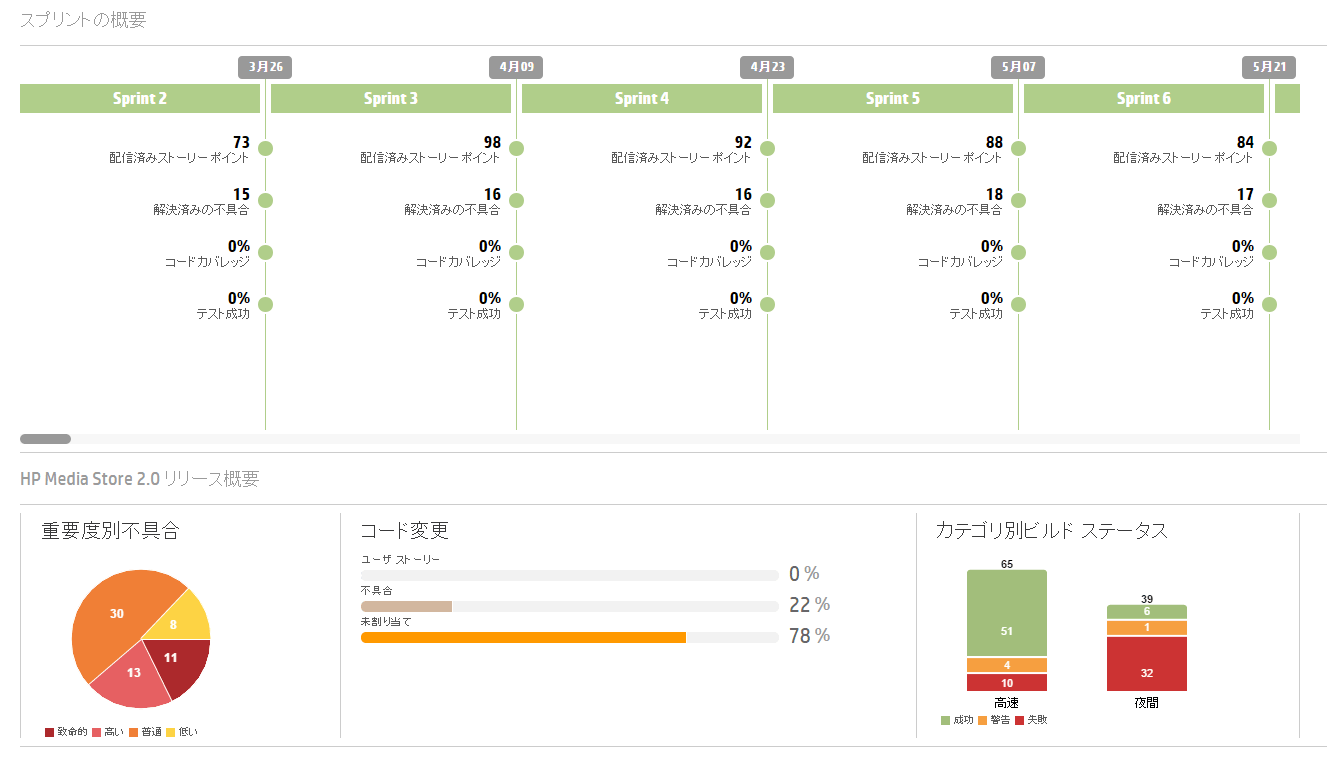Click the 4月23 date marker

(x=767, y=67)
